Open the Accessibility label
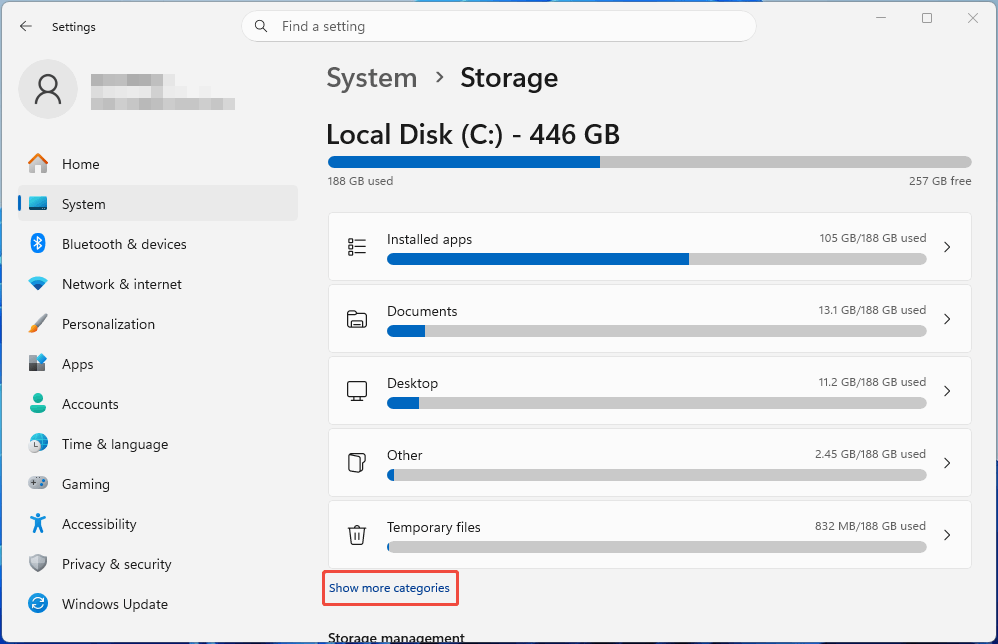This screenshot has height=644, width=998. pyautogui.click(x=99, y=524)
